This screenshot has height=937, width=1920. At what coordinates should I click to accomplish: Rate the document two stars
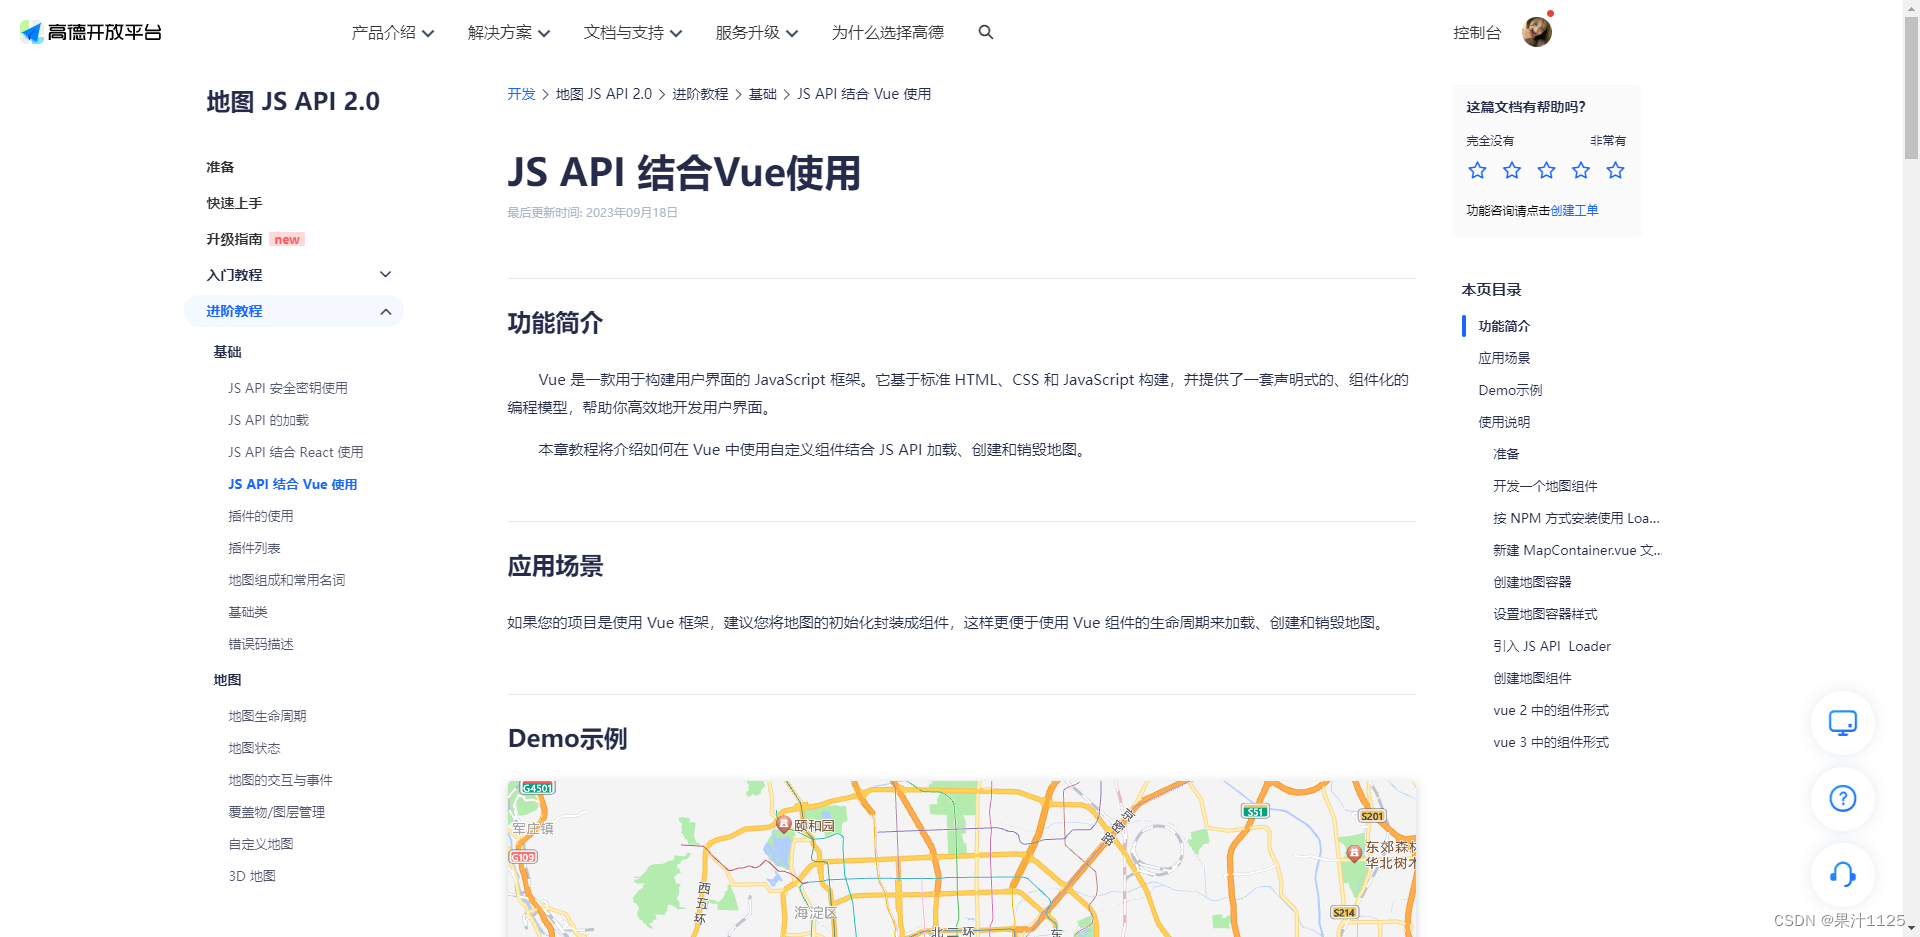[x=1512, y=170]
